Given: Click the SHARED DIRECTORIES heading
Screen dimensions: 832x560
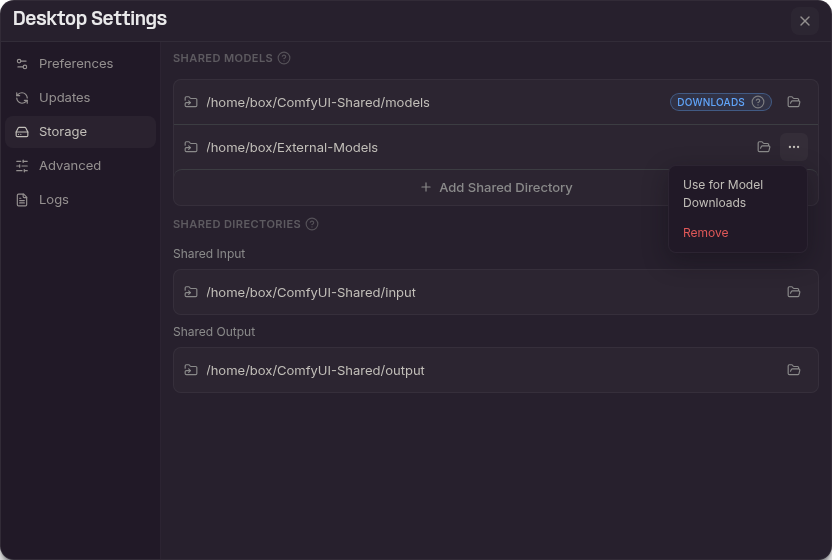Looking at the screenshot, I should coord(237,224).
